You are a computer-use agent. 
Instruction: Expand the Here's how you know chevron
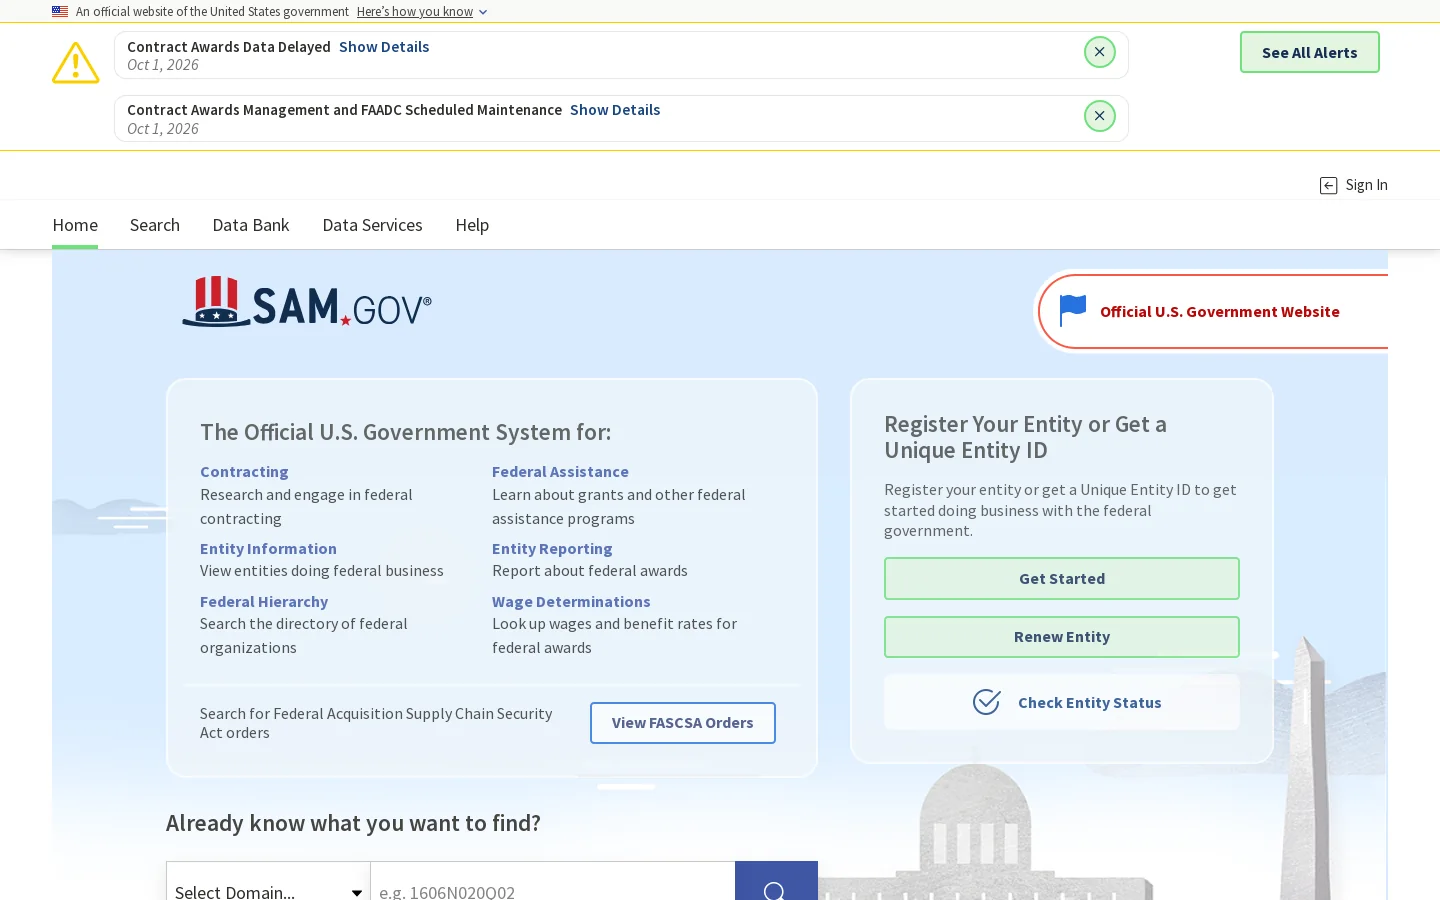(x=483, y=12)
